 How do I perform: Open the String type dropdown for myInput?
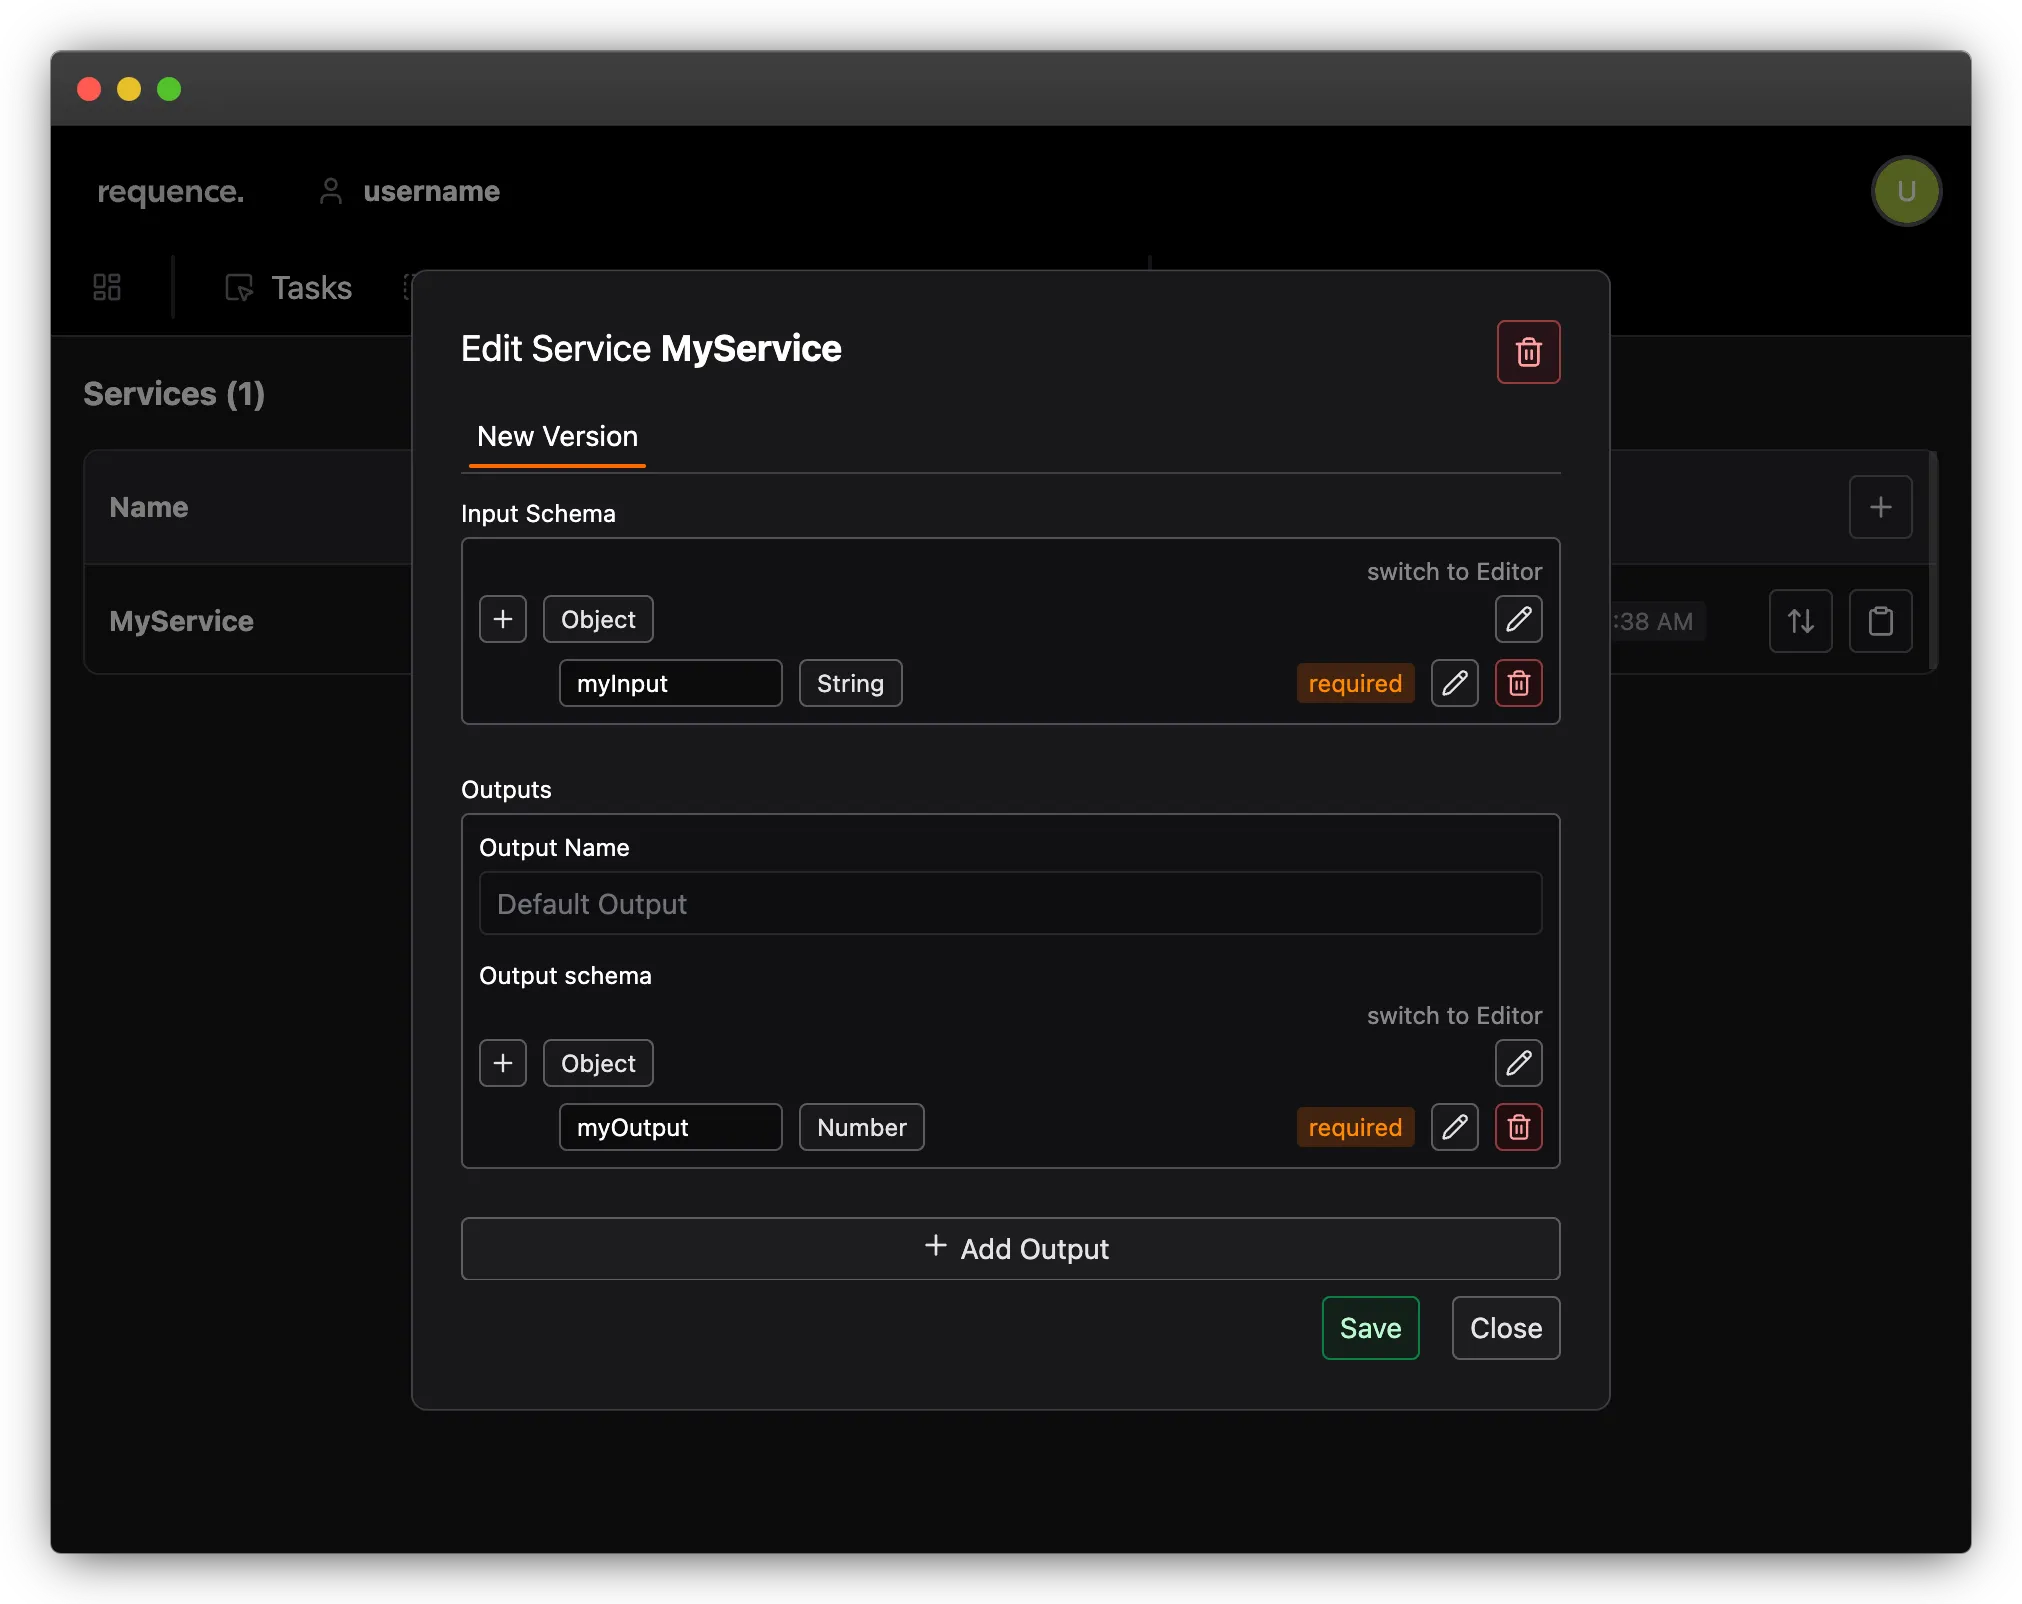pyautogui.click(x=849, y=683)
